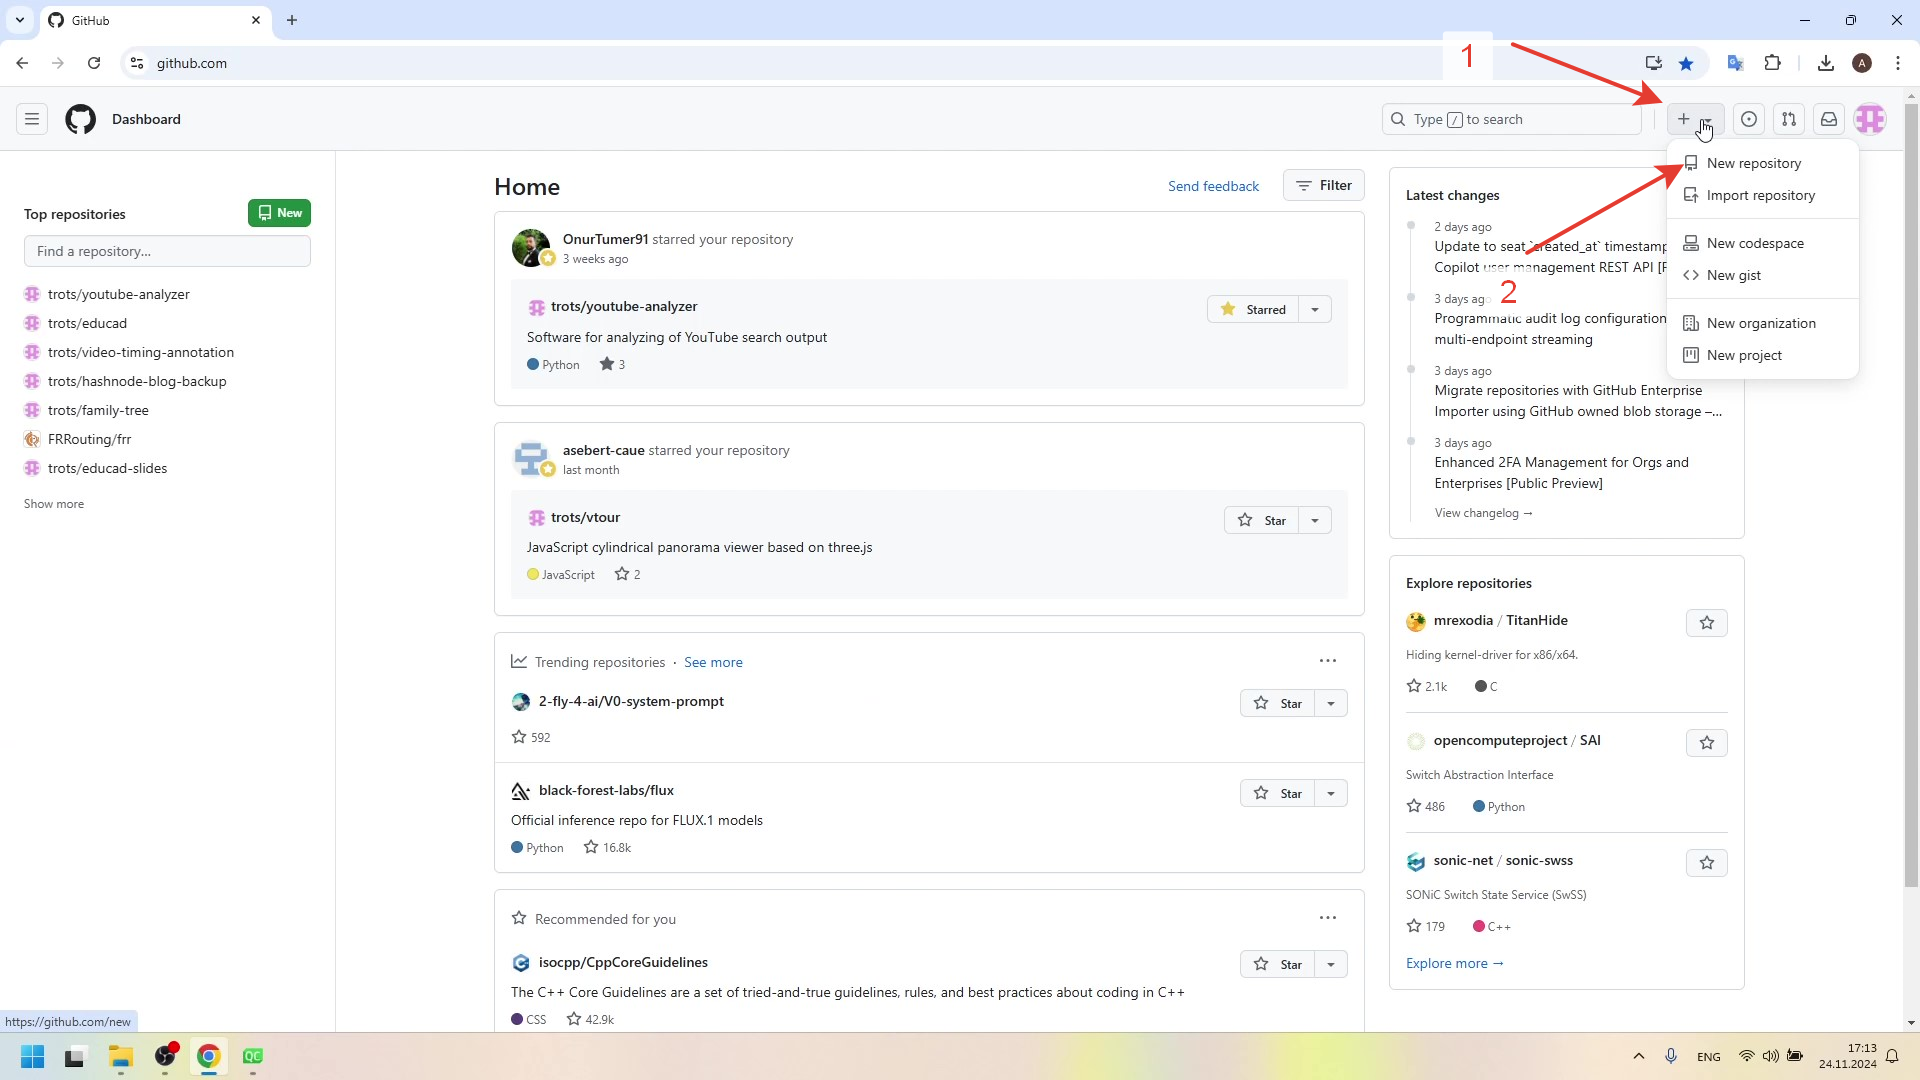The image size is (1920, 1080).
Task: Focus the Find a repository field
Action: [x=167, y=251]
